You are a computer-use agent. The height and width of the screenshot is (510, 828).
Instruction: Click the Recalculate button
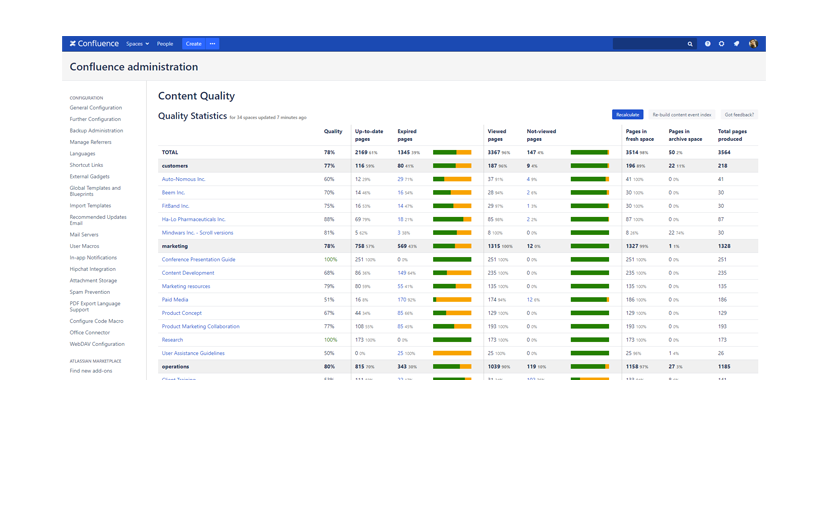(627, 115)
